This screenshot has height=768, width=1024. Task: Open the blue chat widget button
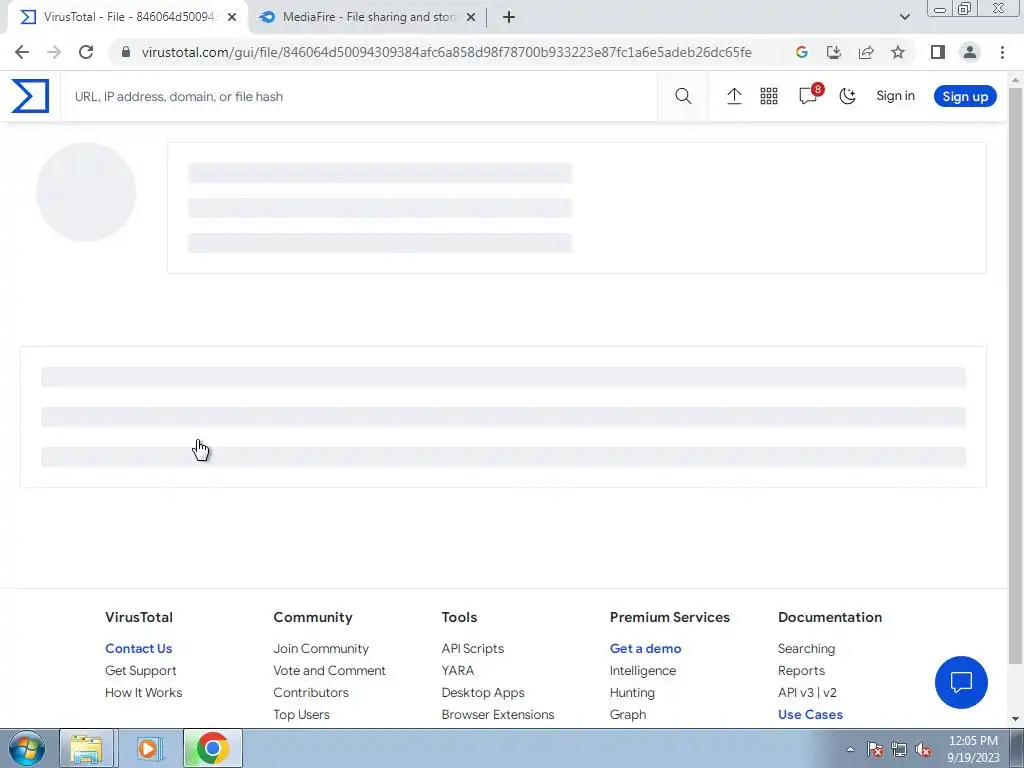pos(961,682)
